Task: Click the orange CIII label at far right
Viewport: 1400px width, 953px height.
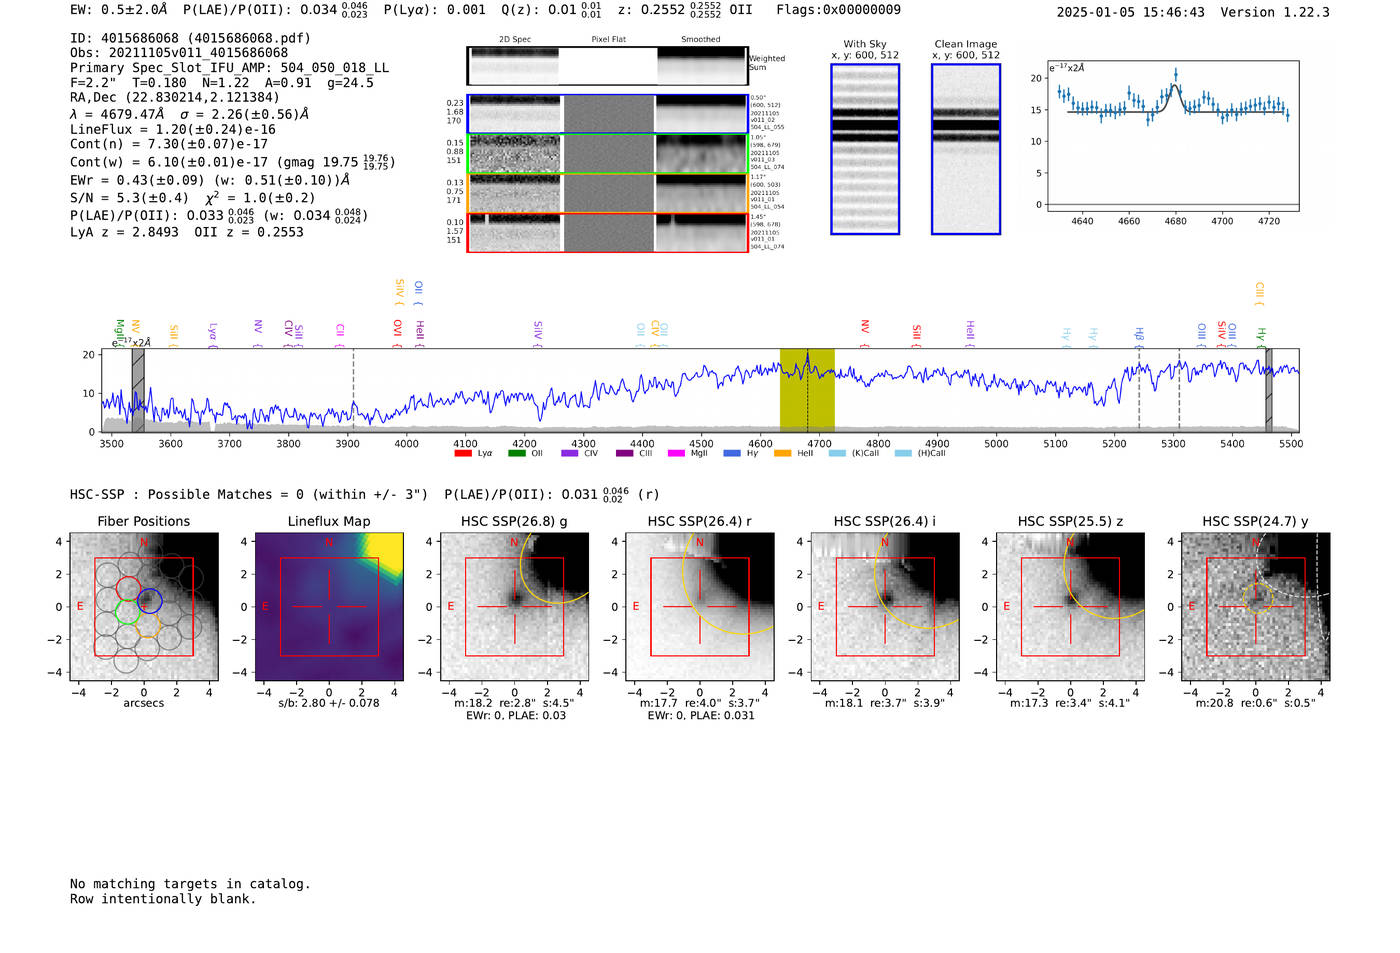Action: pyautogui.click(x=1259, y=294)
